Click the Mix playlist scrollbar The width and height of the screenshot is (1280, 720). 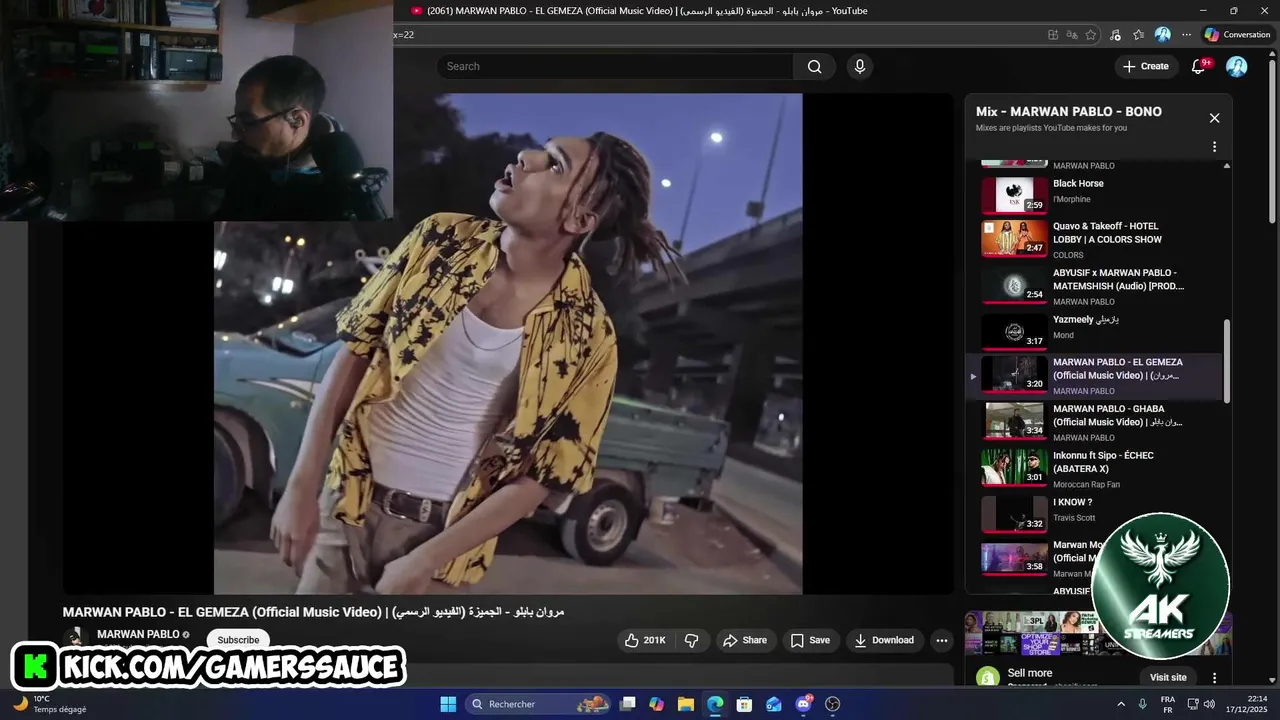pos(1227,361)
